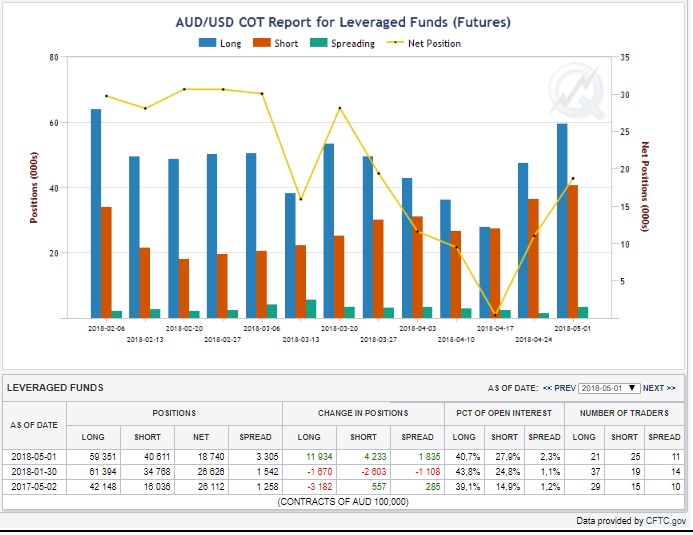Click the green long change value 11 934

pyautogui.click(x=319, y=456)
